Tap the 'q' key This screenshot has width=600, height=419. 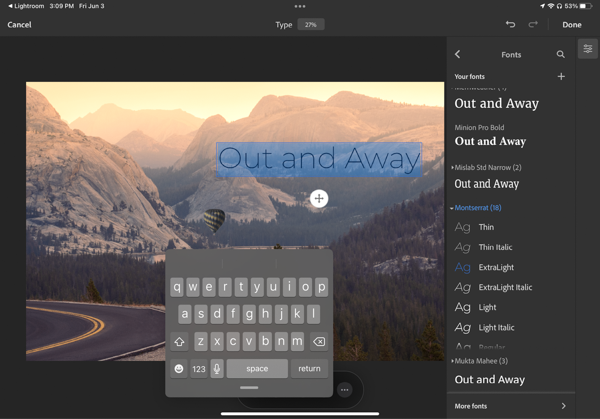[177, 287]
